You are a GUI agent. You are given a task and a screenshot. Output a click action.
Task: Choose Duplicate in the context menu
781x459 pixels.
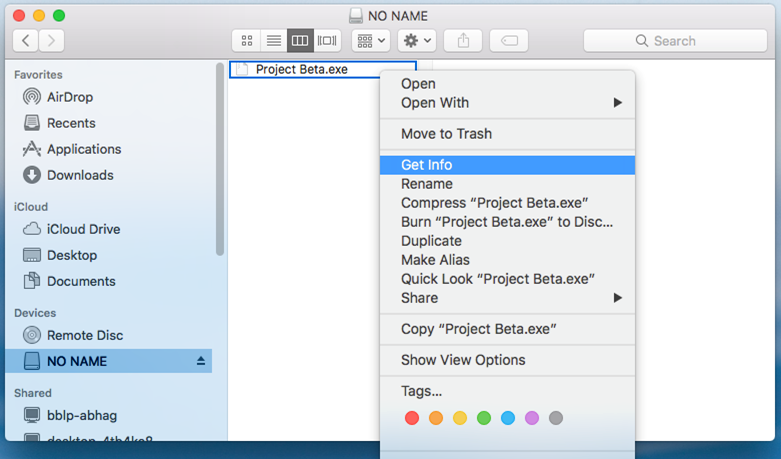pos(431,241)
